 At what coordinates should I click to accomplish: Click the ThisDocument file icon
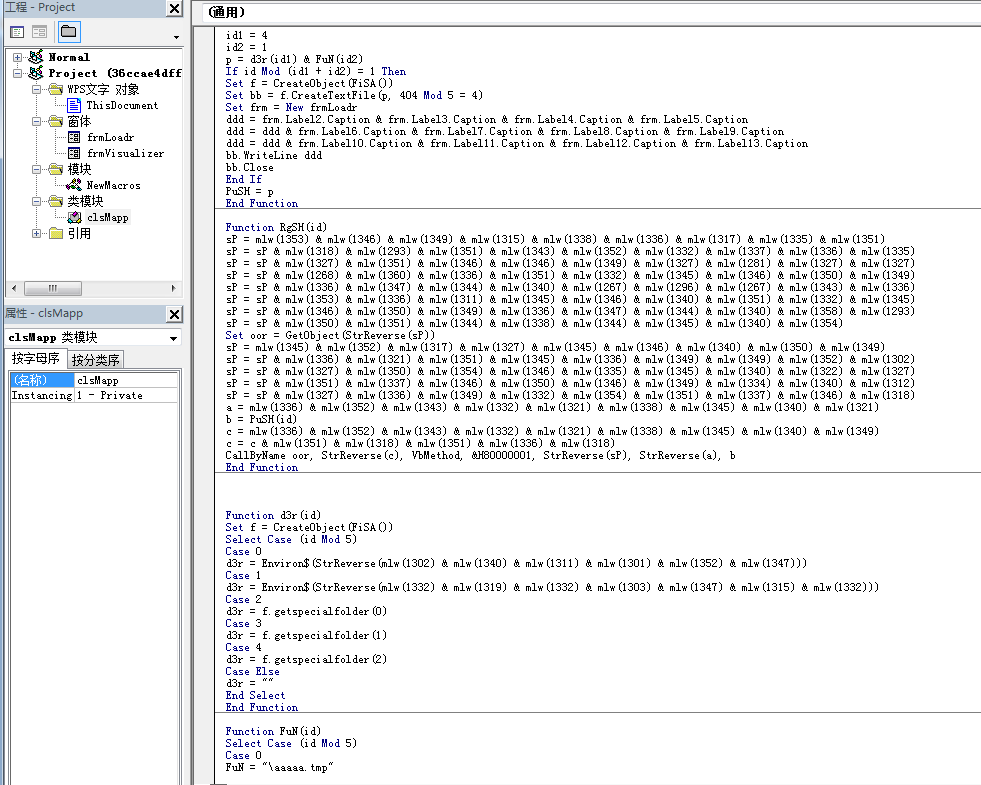click(74, 105)
